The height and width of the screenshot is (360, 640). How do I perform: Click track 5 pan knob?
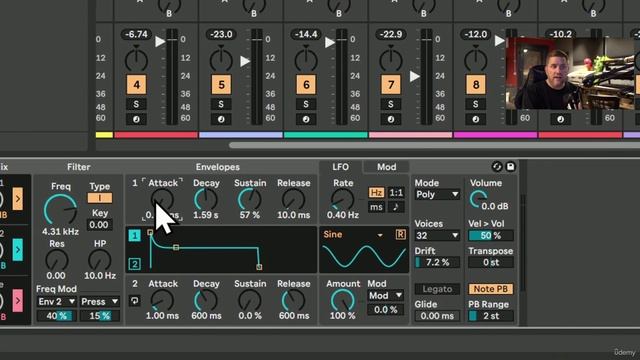(x=221, y=60)
